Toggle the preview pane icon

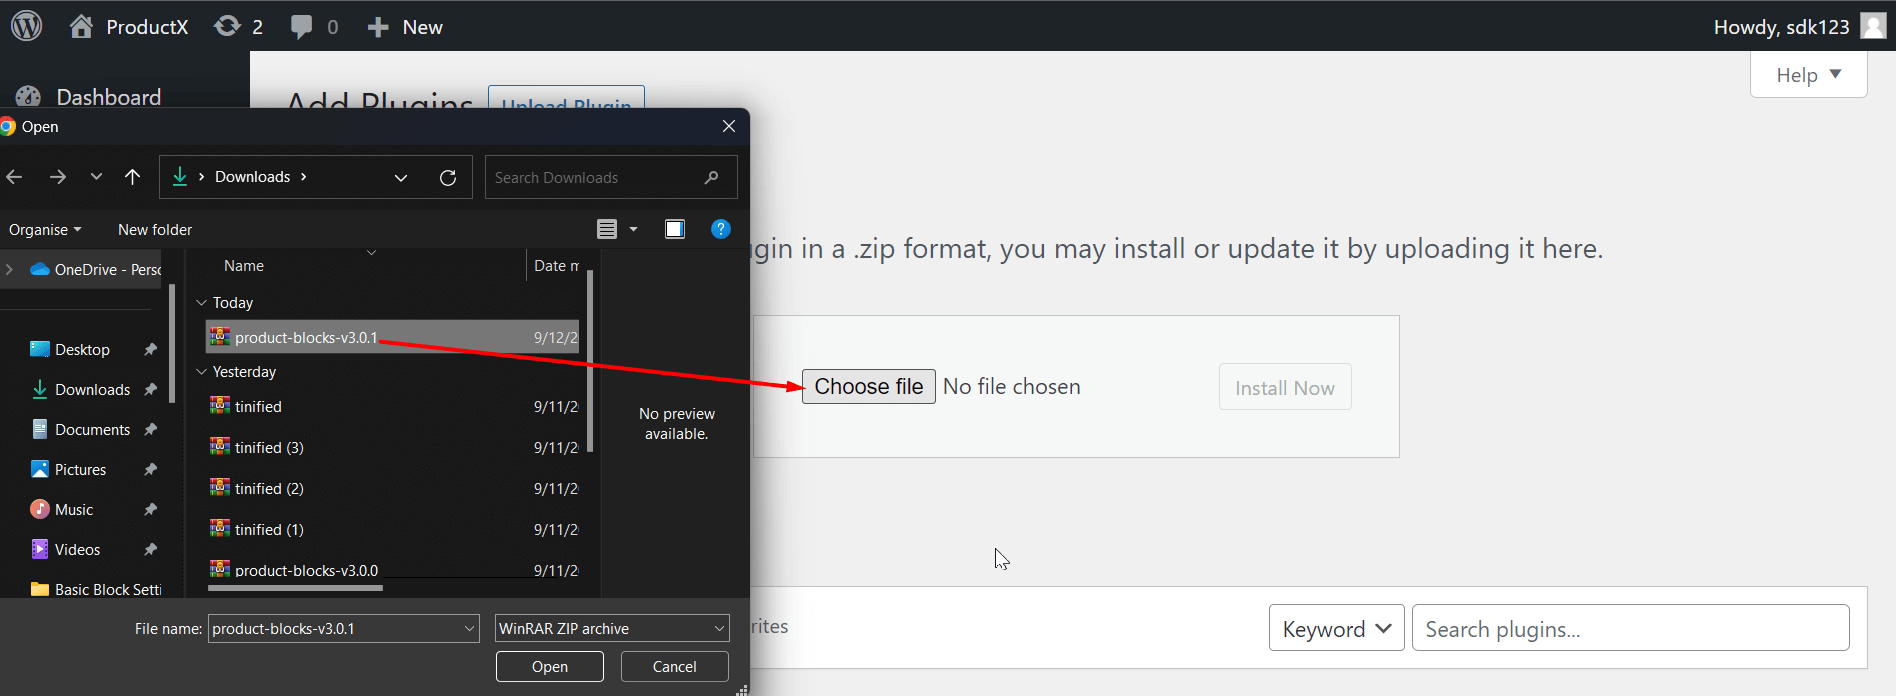(675, 229)
